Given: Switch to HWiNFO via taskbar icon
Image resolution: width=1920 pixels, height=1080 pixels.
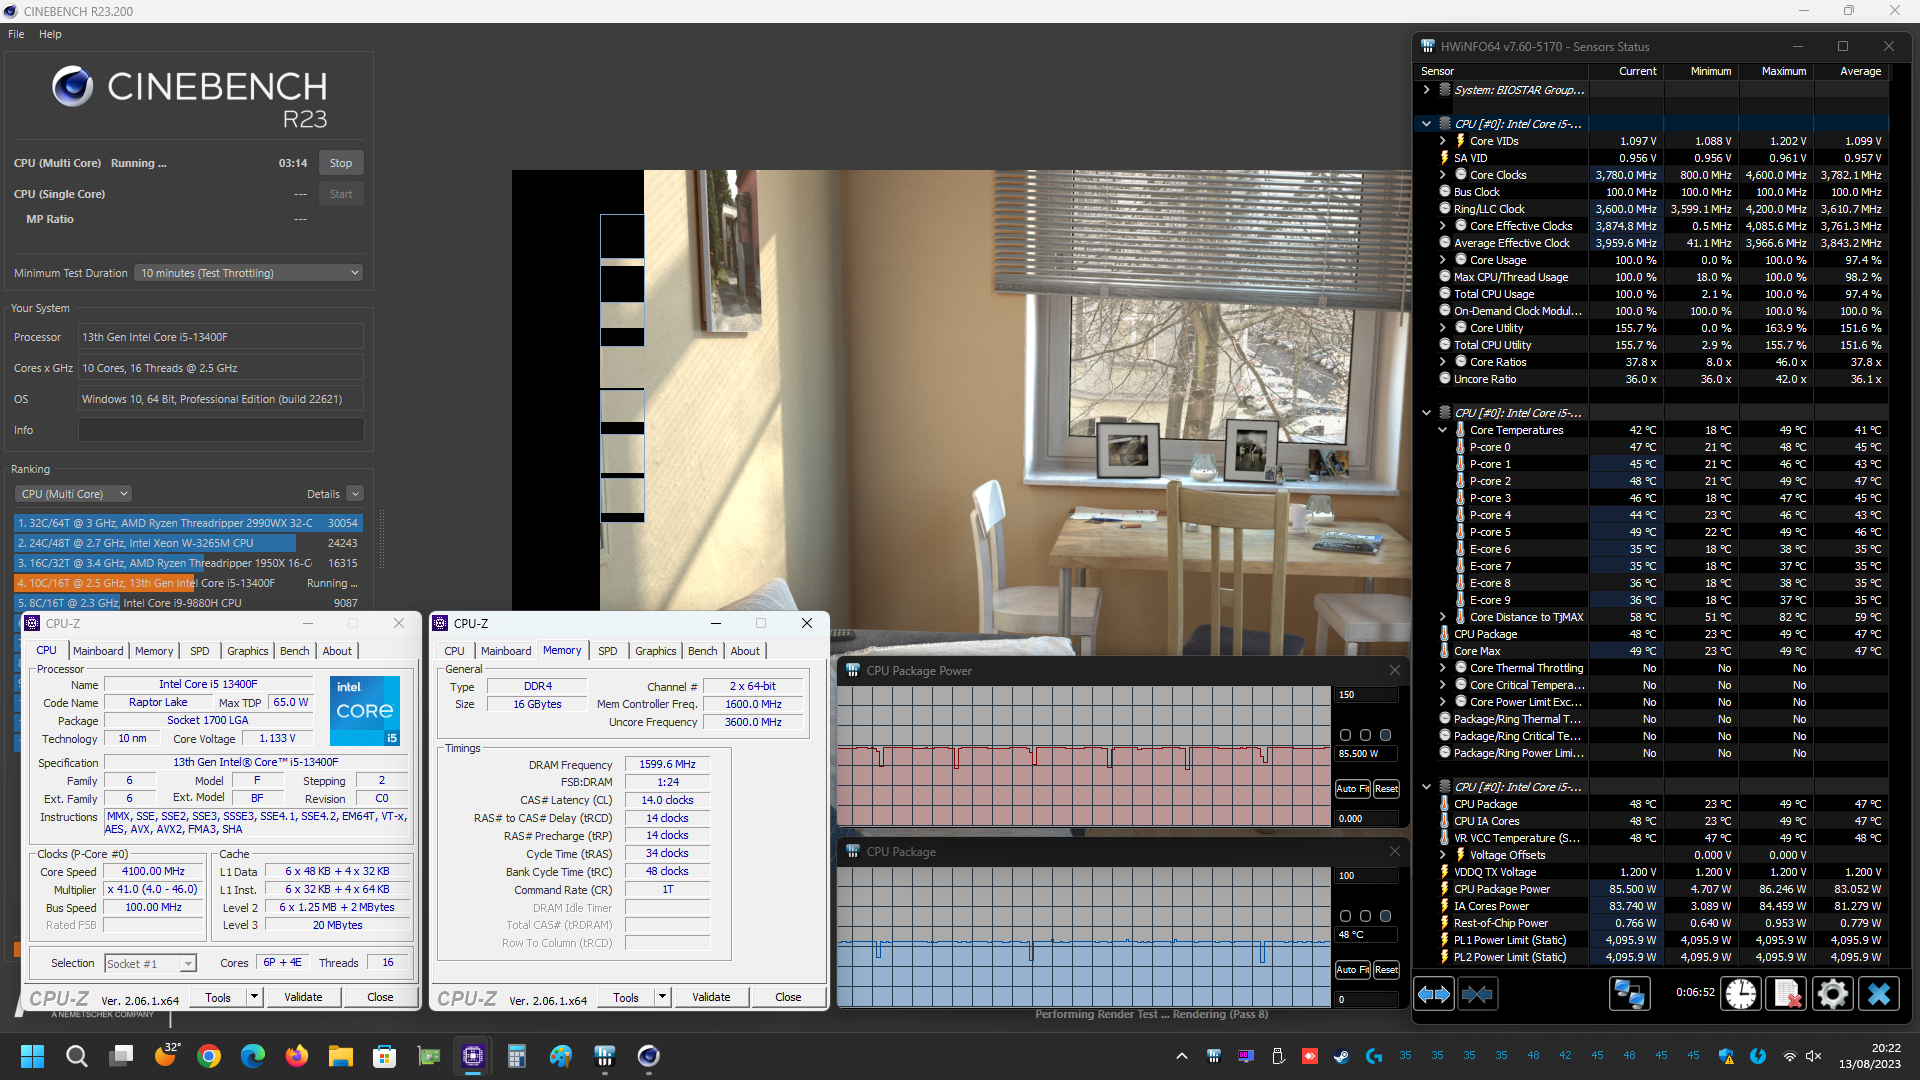Looking at the screenshot, I should (605, 1056).
